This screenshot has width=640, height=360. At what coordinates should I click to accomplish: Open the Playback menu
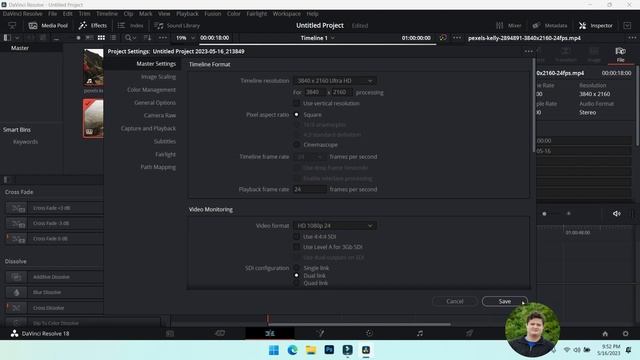[x=187, y=13]
